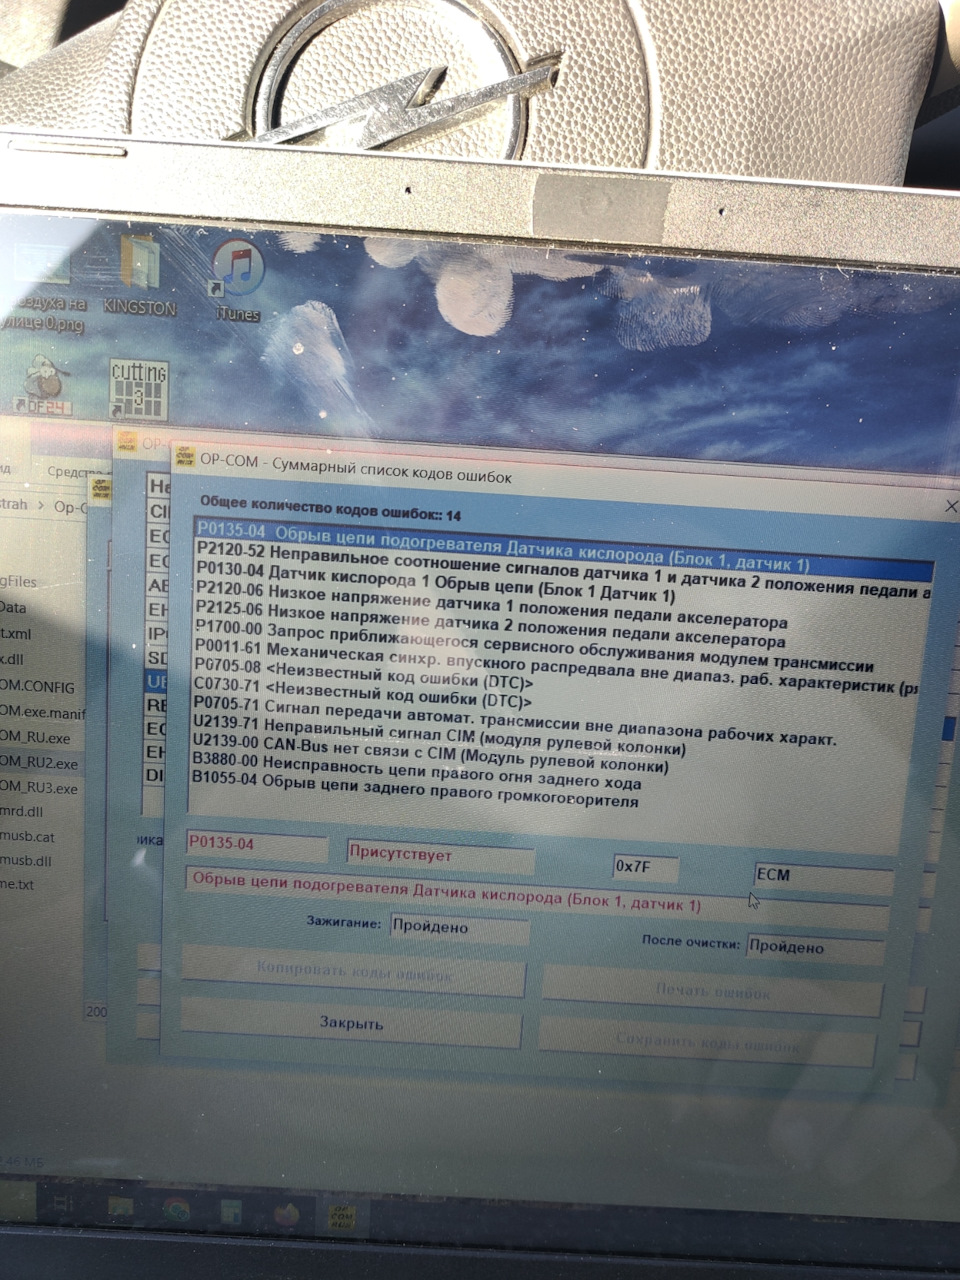Select musb.cat in the Explorer file list
The width and height of the screenshot is (960, 1280).
[28, 835]
